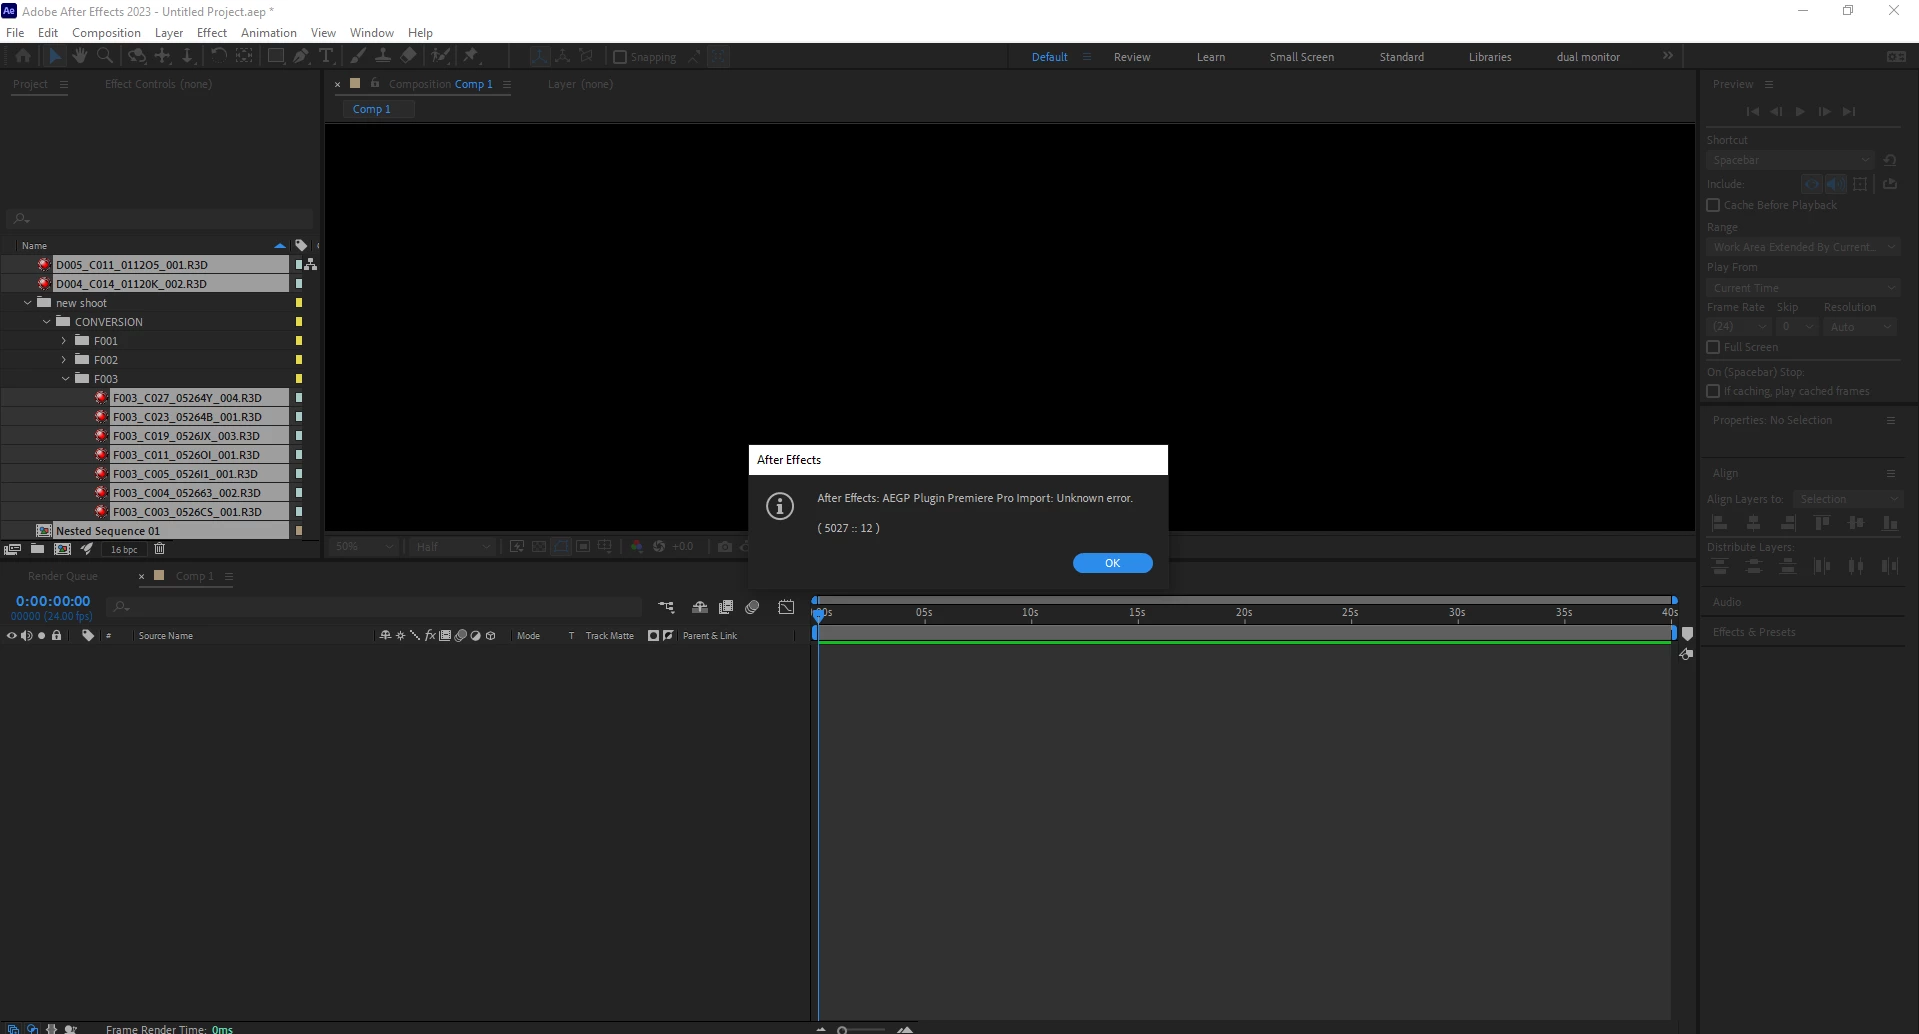Viewport: 1919px width, 1034px height.
Task: Select the Eraser tool
Action: click(x=408, y=57)
